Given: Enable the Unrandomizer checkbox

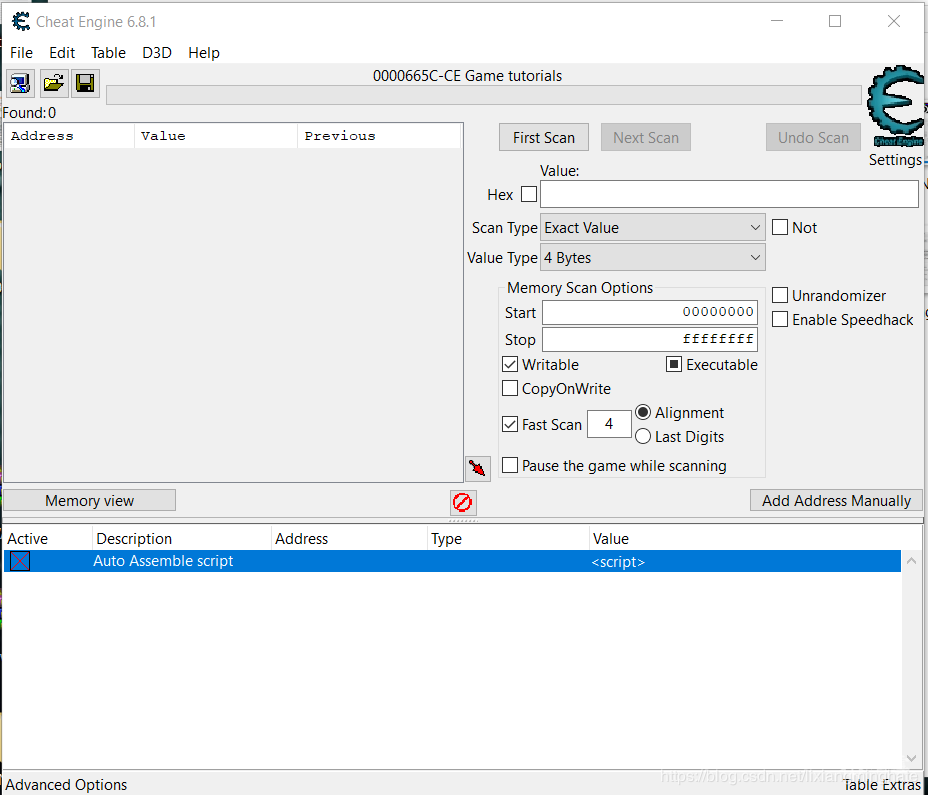Looking at the screenshot, I should coord(780,295).
